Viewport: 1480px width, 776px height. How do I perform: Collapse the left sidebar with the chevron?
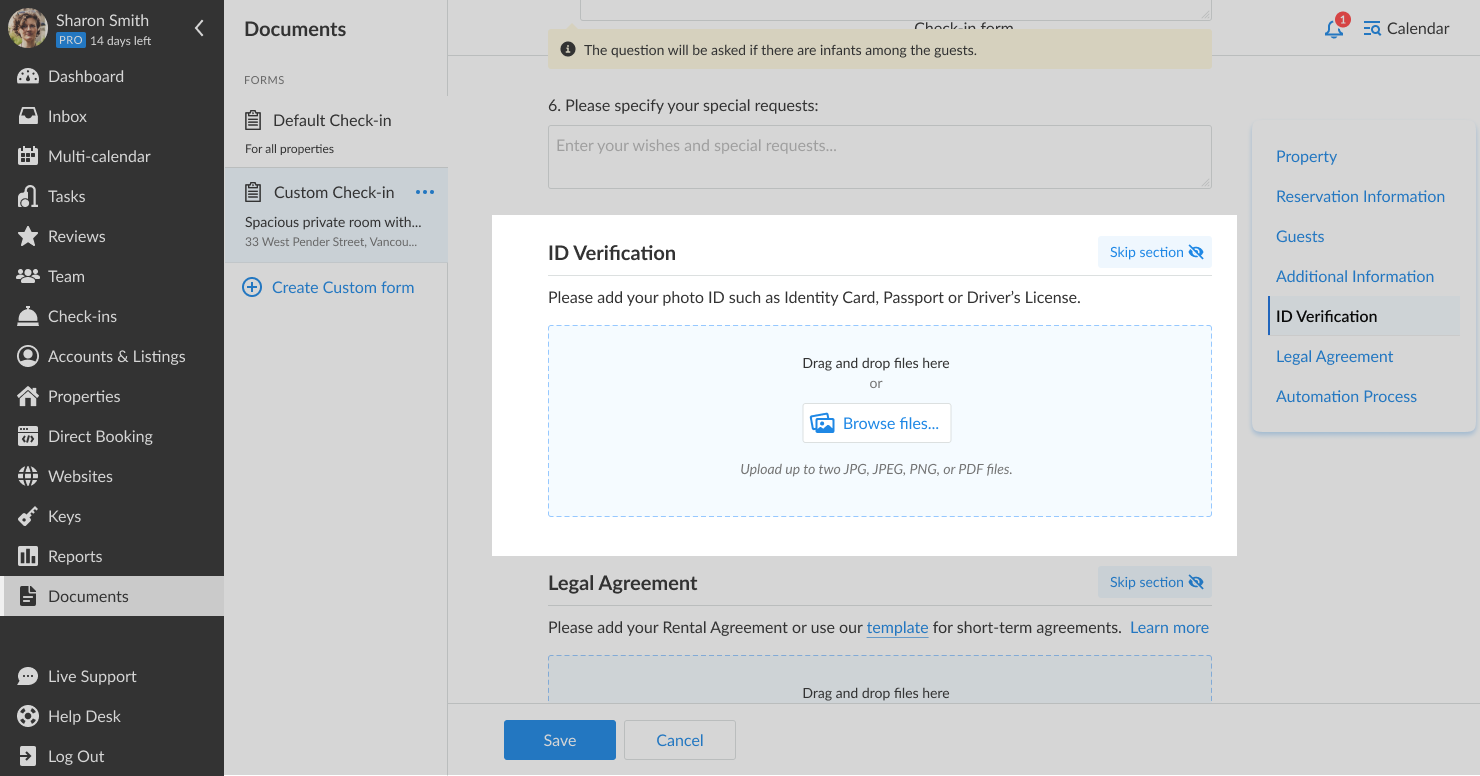coord(199,29)
